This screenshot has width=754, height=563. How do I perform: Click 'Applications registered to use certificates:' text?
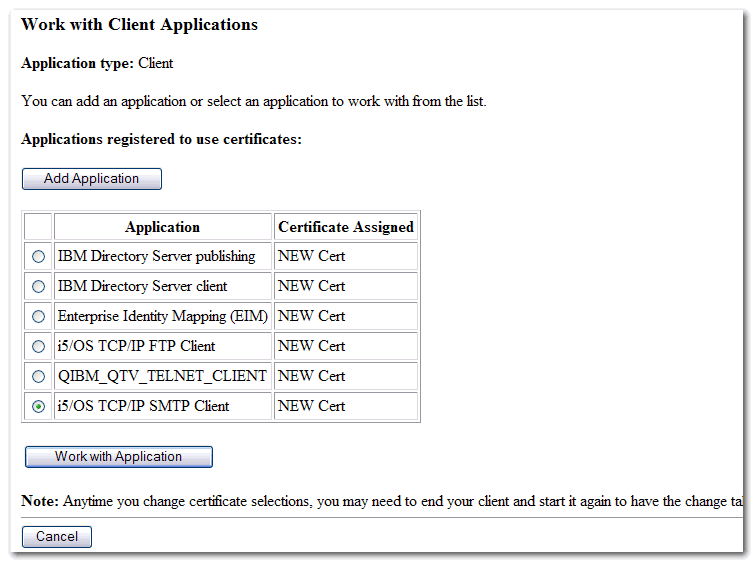pos(162,139)
